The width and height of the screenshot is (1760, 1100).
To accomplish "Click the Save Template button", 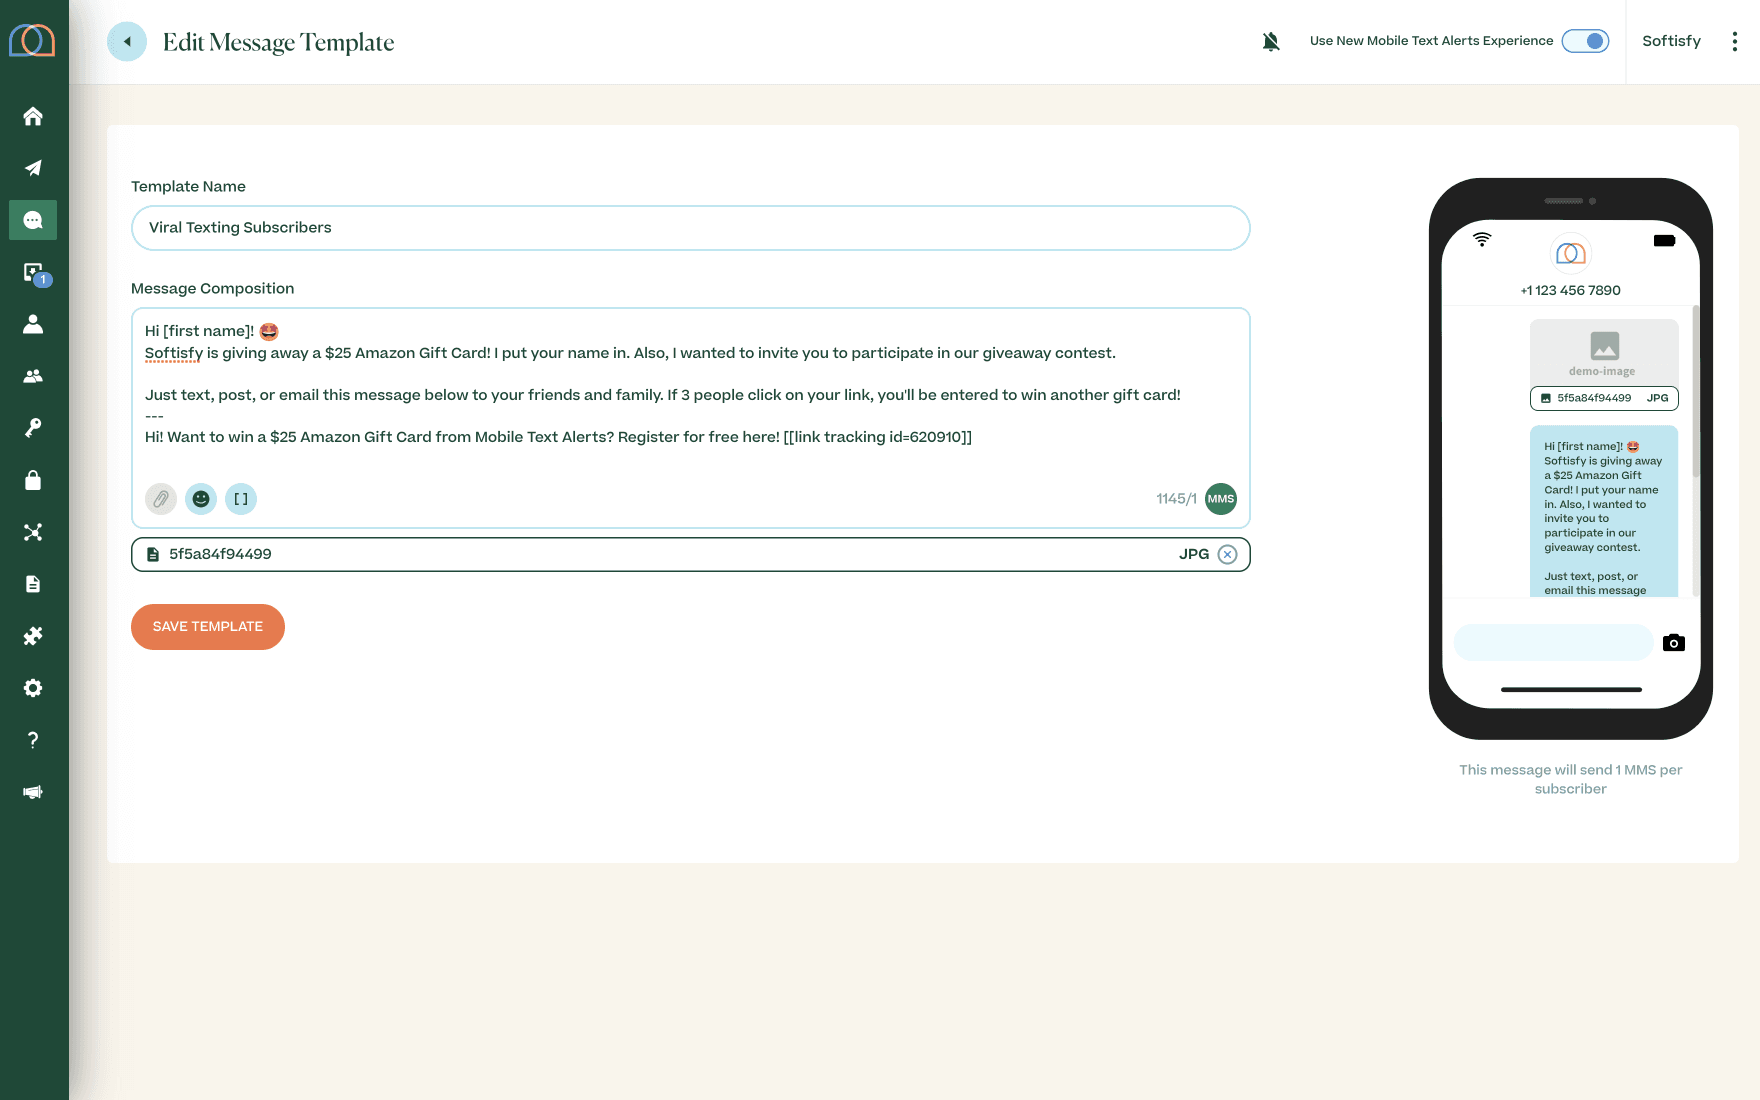I will coord(208,627).
